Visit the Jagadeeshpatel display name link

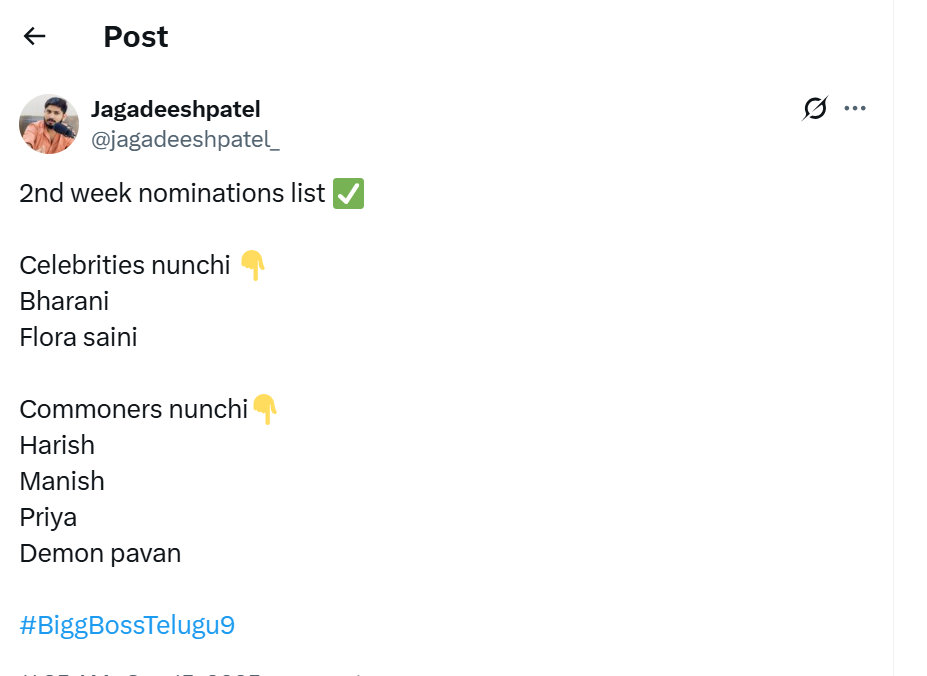175,108
